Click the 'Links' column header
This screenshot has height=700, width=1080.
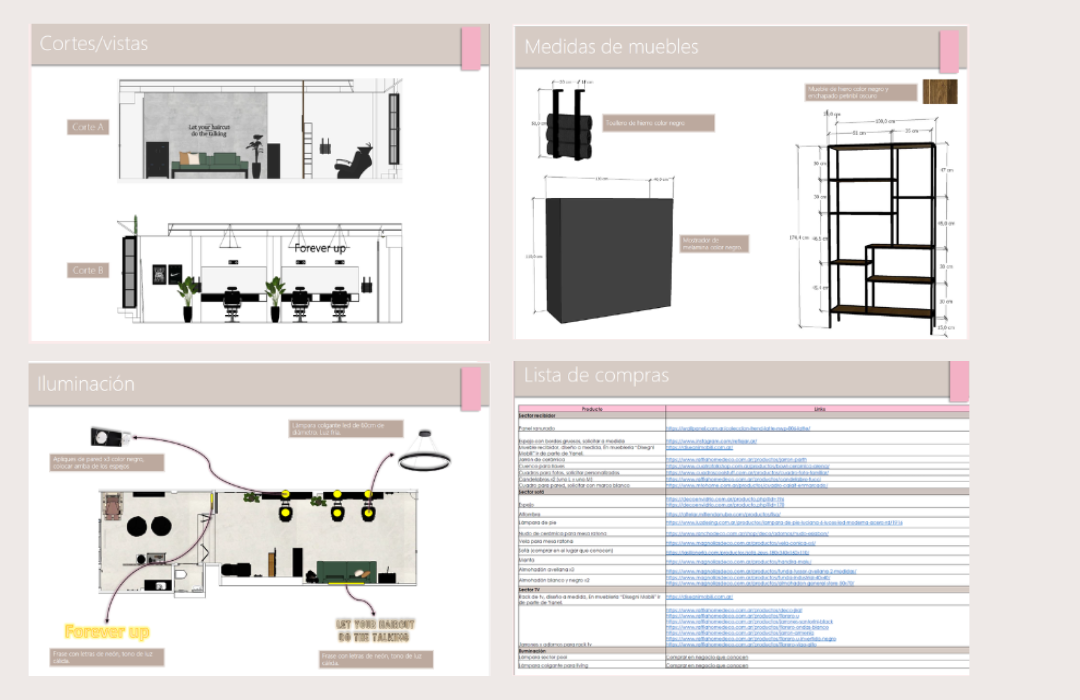[x=818, y=409]
